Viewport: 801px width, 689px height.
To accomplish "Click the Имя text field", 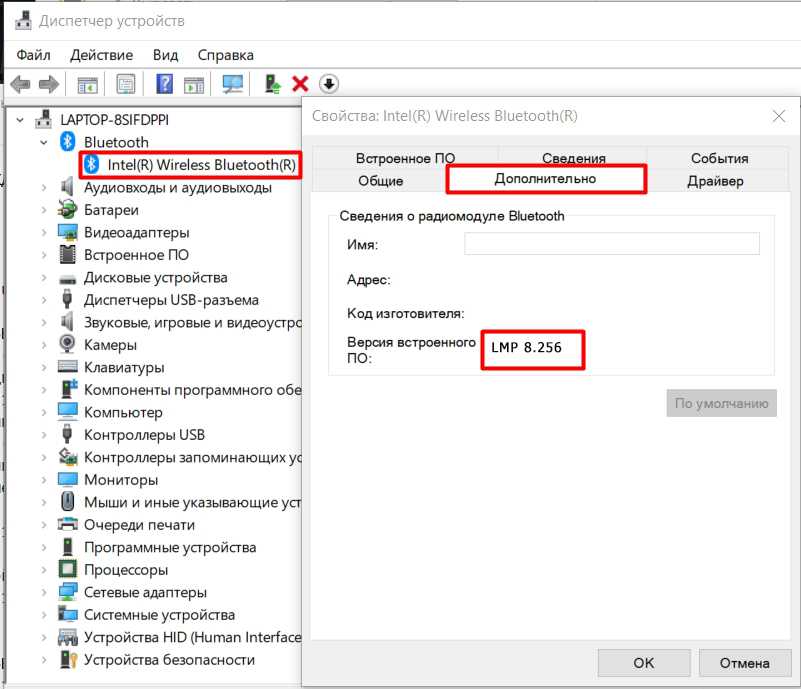I will coord(611,244).
